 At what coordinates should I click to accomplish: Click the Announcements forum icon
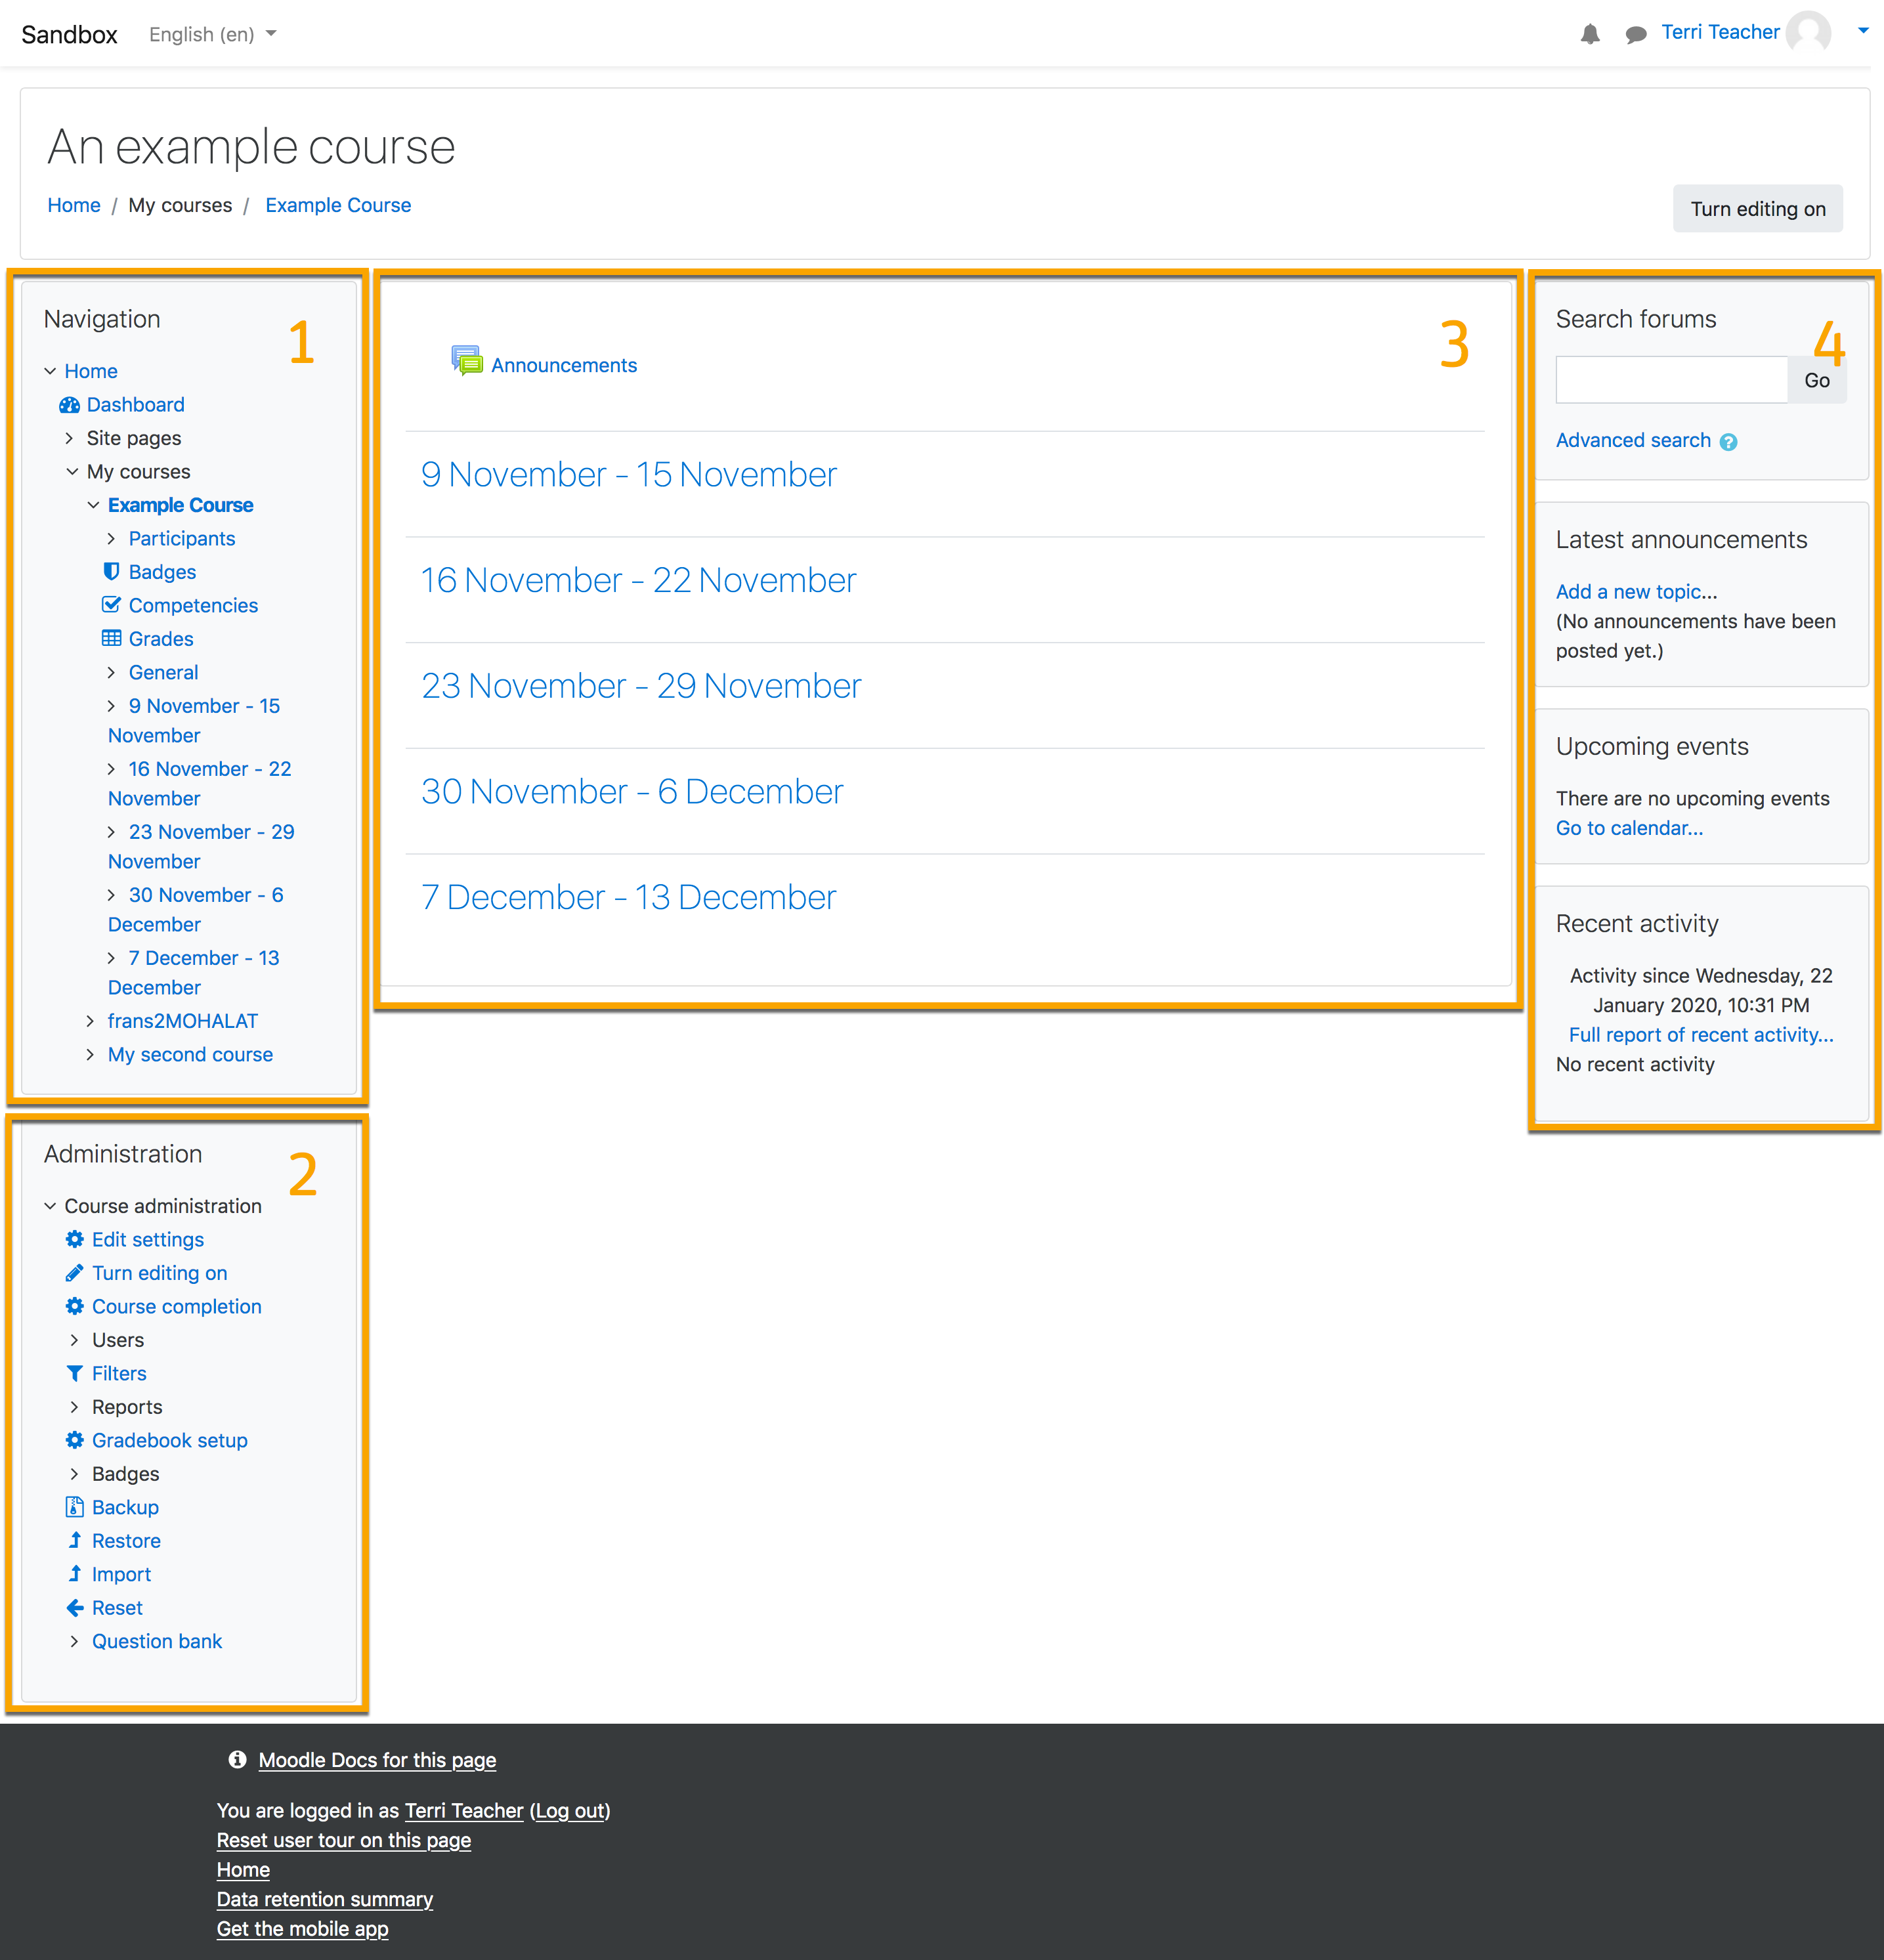click(466, 361)
